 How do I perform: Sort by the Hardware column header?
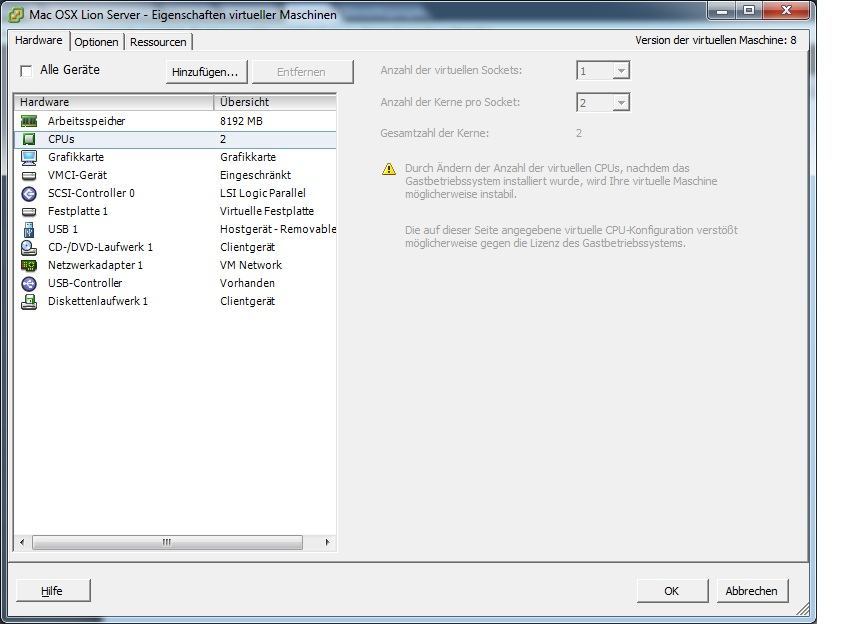114,102
